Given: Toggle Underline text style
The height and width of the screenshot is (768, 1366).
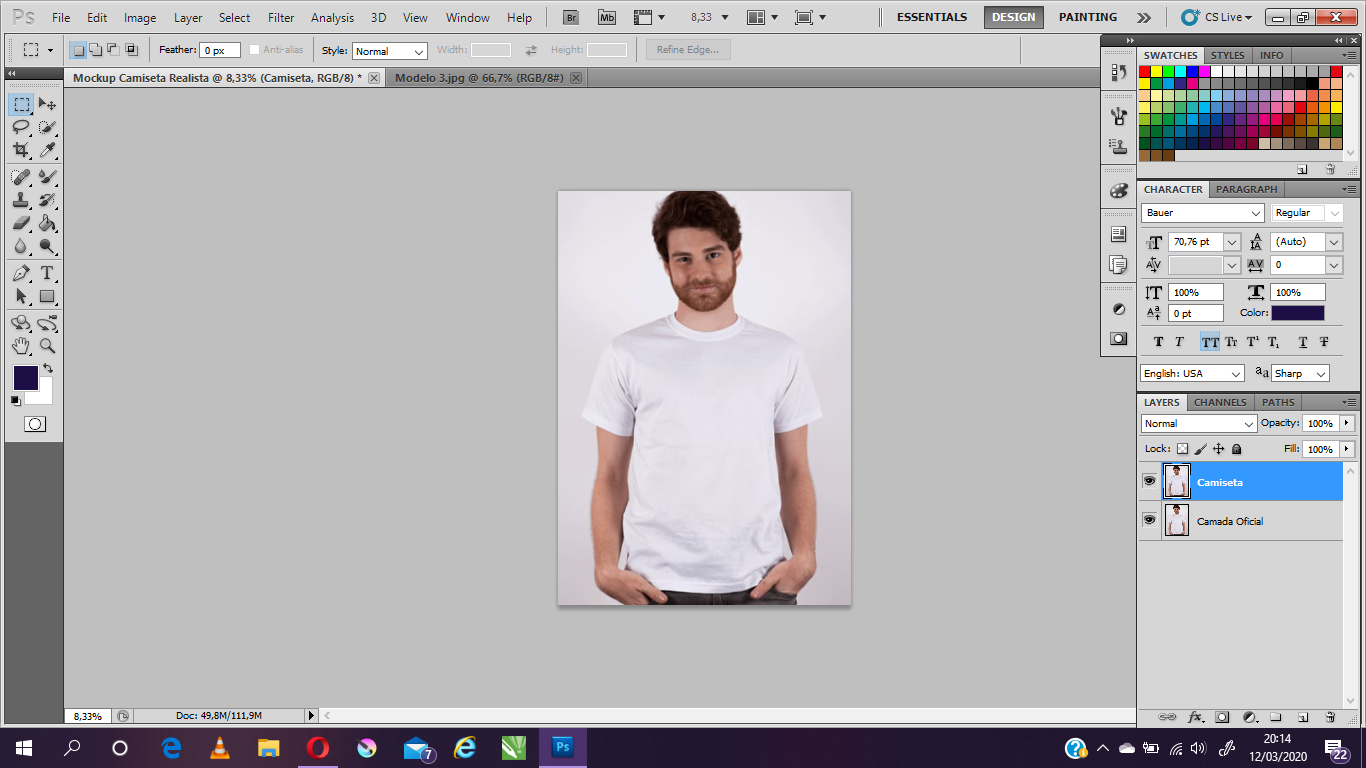Looking at the screenshot, I should [x=1303, y=342].
